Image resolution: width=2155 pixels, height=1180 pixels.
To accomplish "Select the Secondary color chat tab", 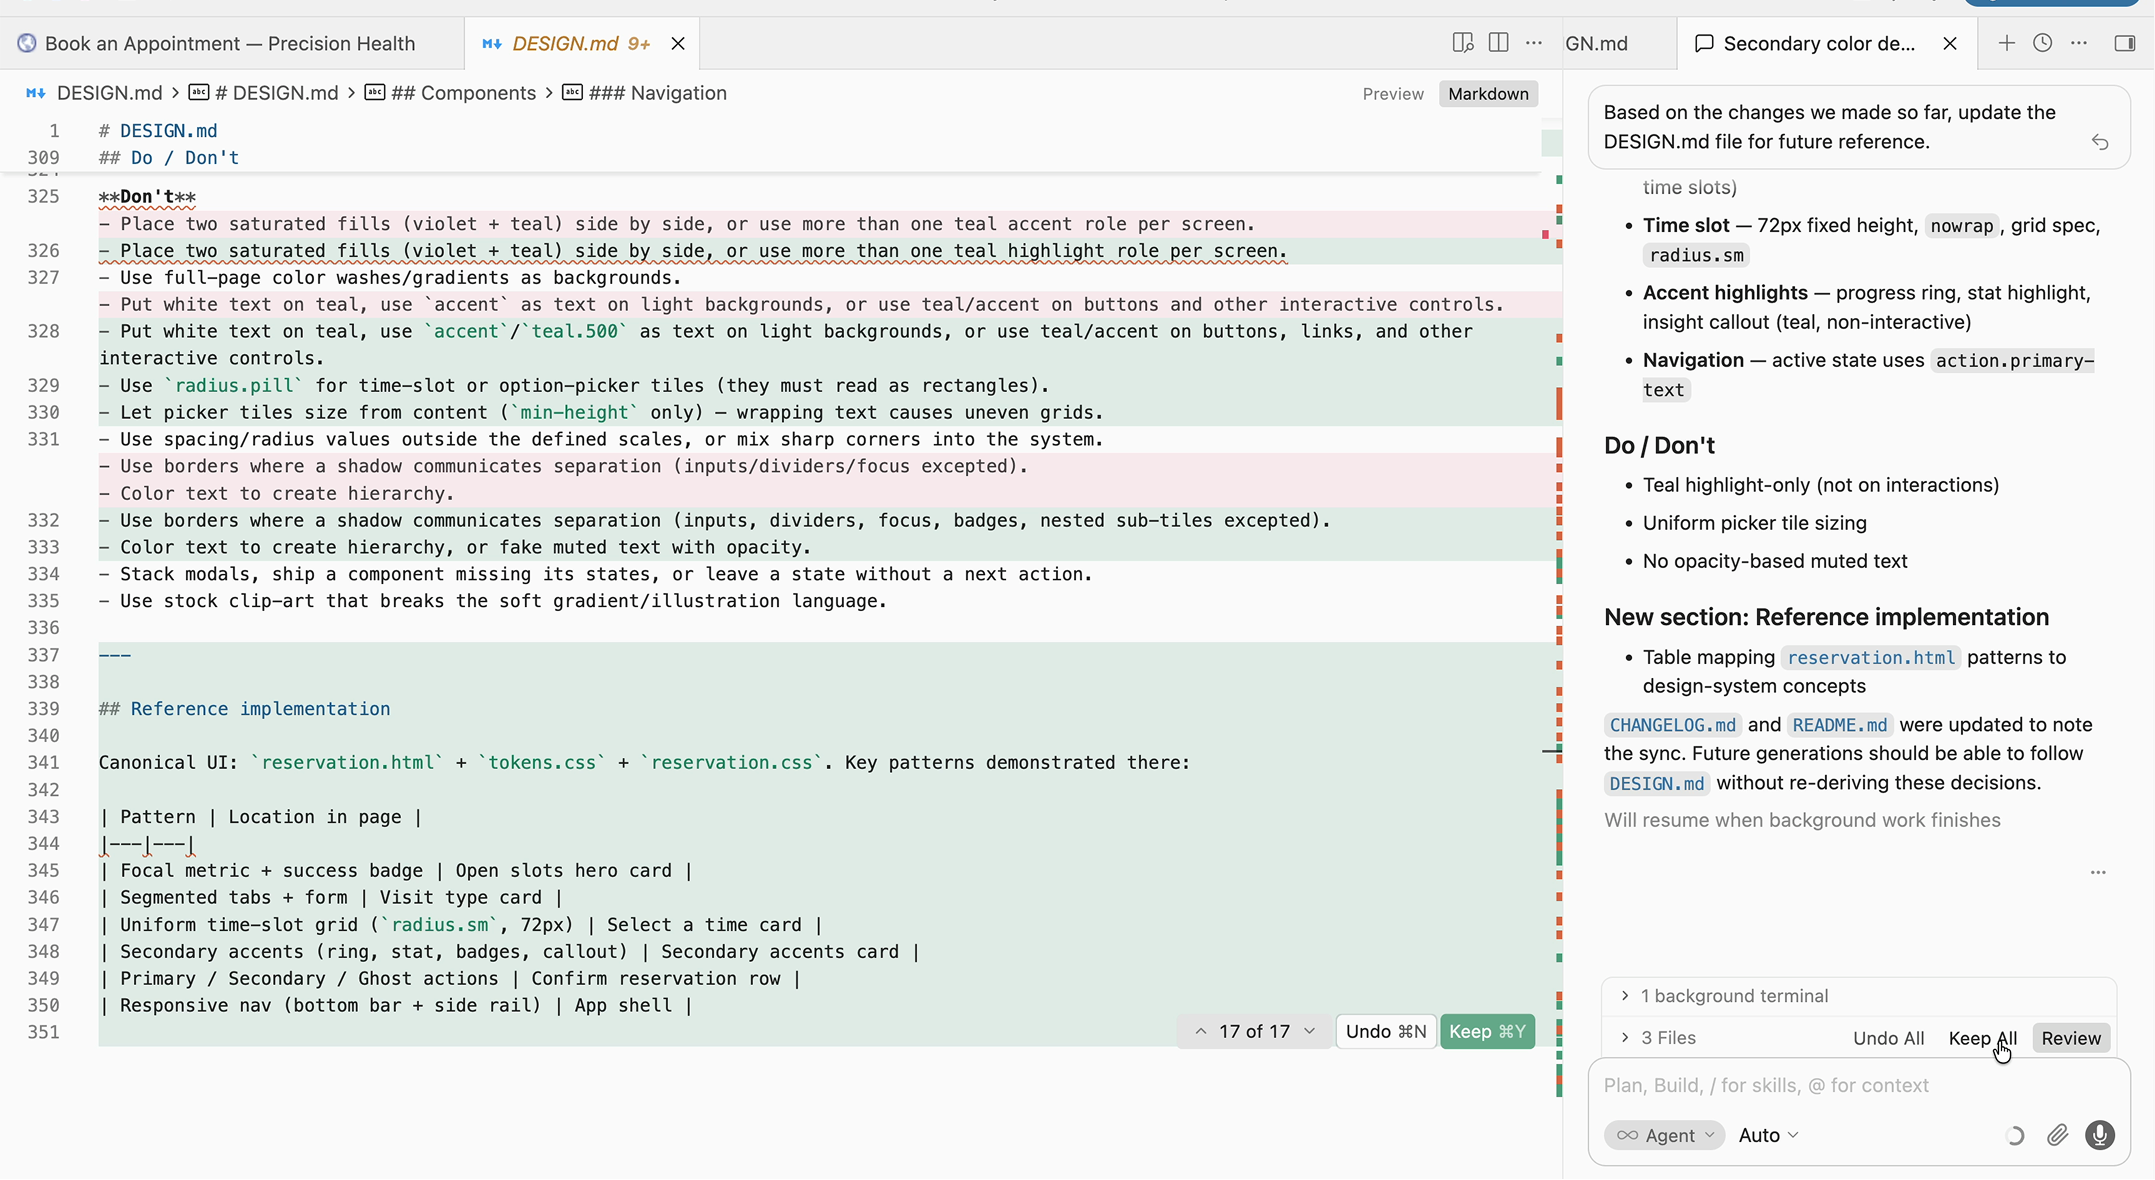I will click(1818, 43).
